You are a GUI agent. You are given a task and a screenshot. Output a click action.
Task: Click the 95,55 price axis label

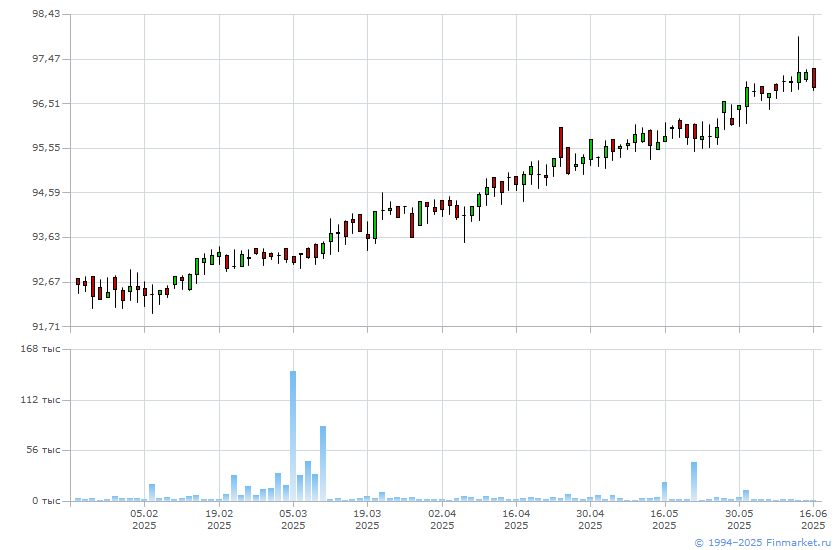pos(46,148)
